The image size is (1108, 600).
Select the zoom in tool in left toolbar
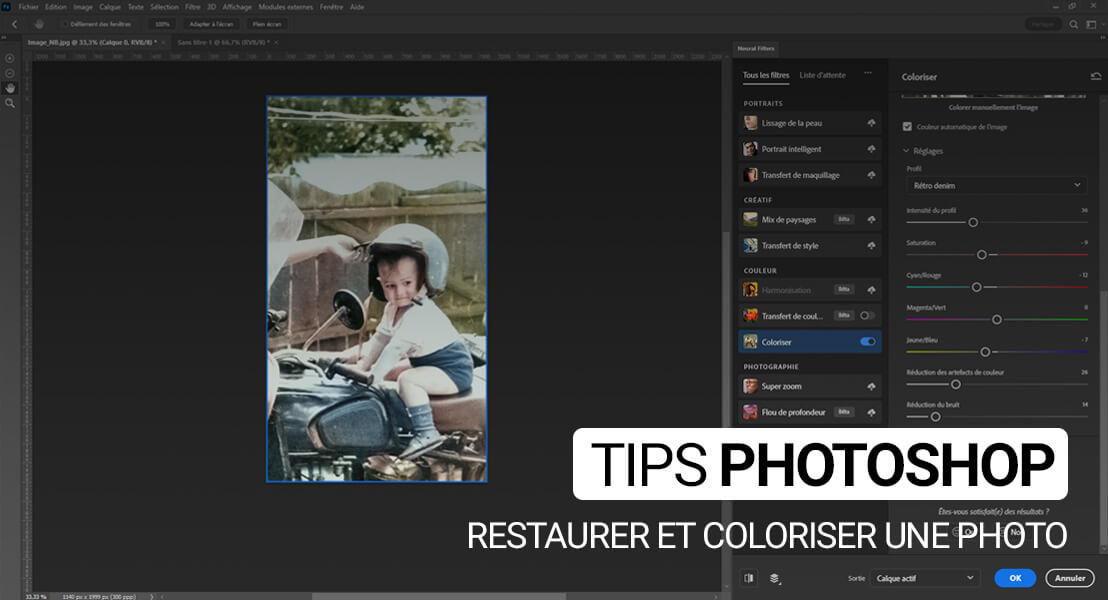point(10,59)
